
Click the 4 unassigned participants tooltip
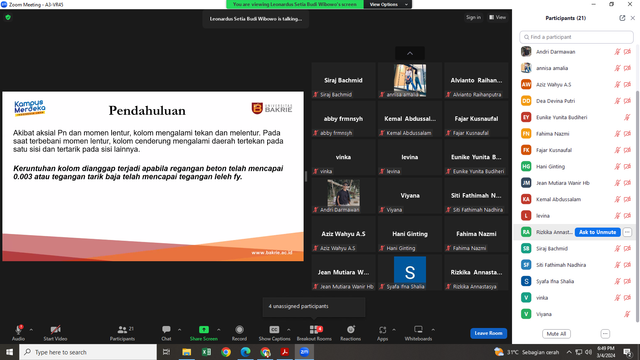point(314,306)
